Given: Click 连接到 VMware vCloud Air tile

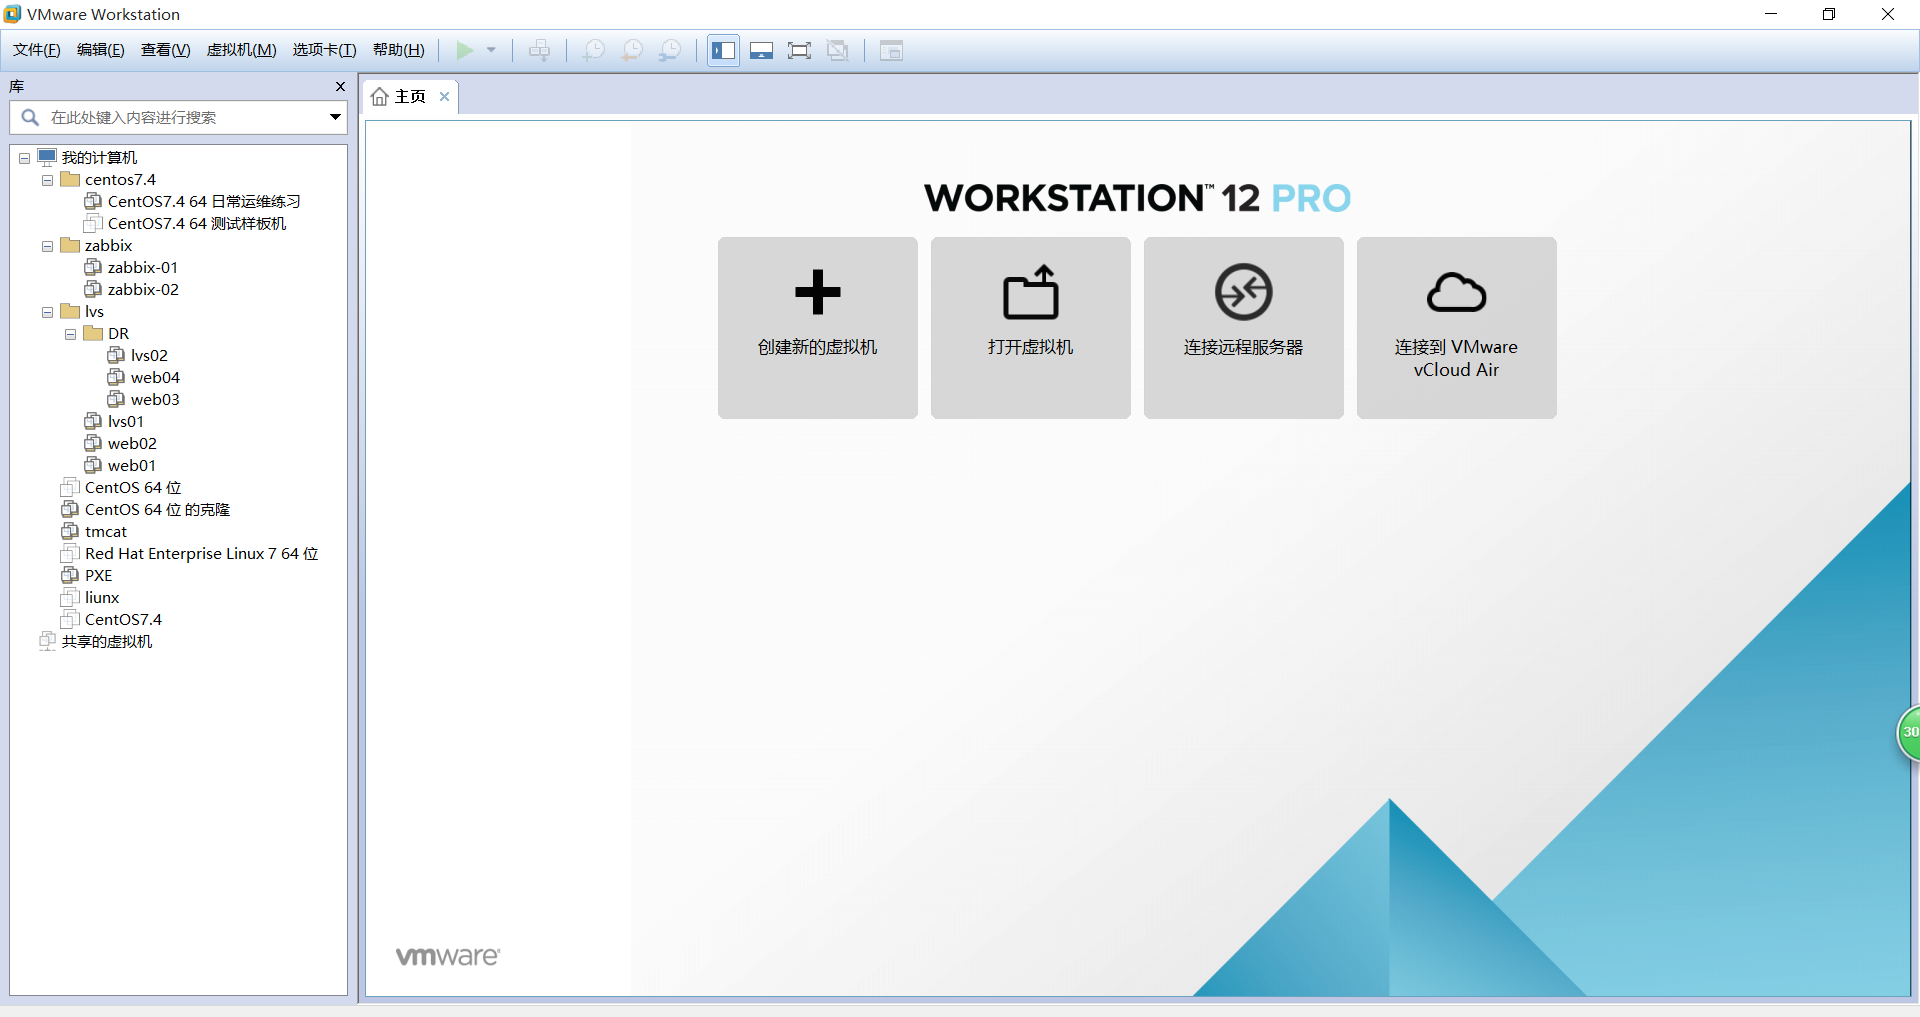Looking at the screenshot, I should pyautogui.click(x=1456, y=327).
